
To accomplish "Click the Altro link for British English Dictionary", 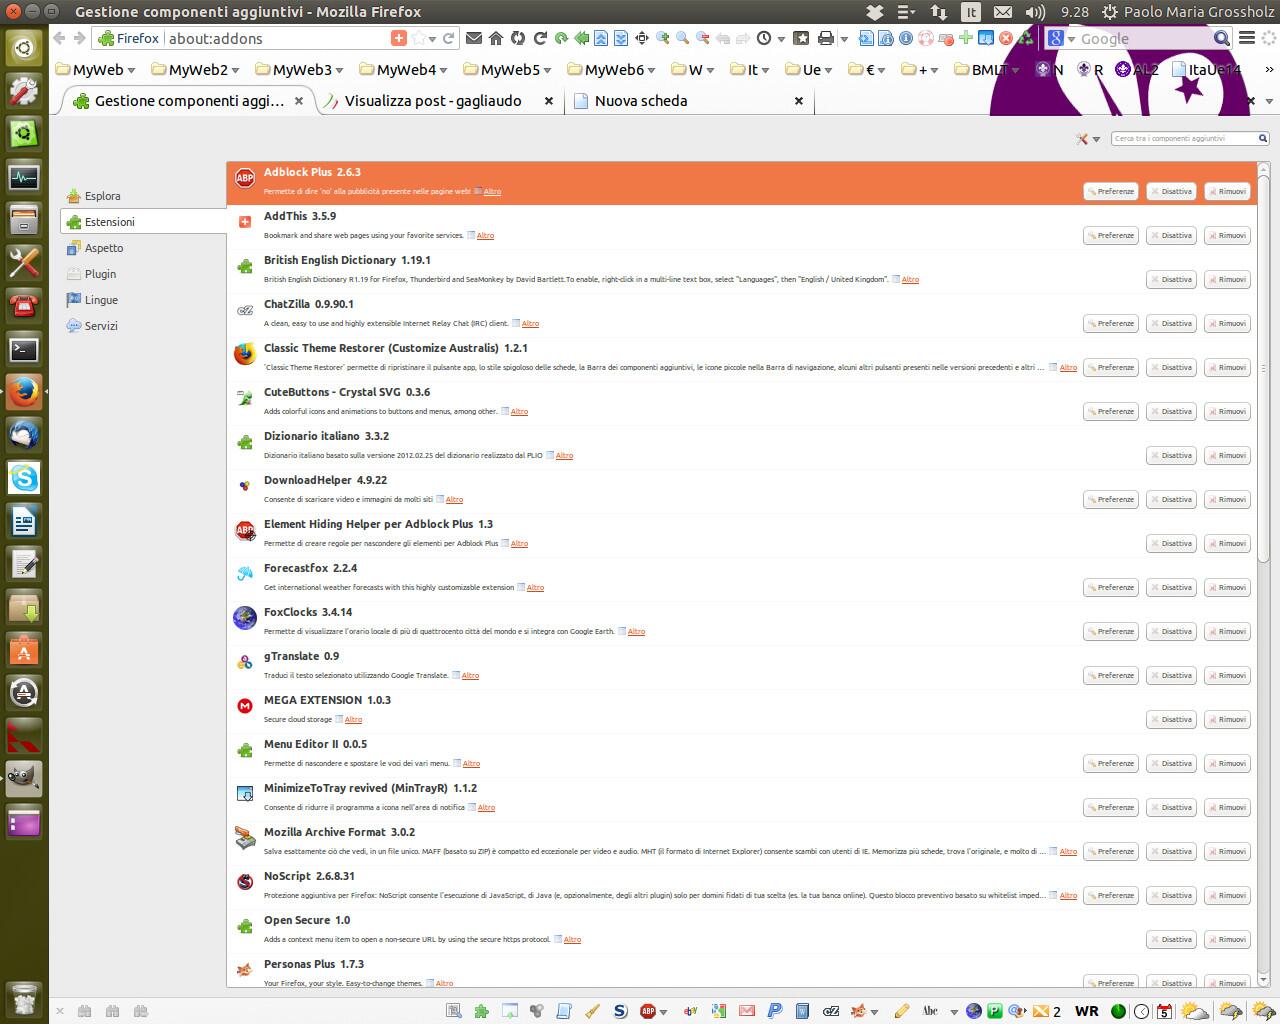I will coord(910,279).
